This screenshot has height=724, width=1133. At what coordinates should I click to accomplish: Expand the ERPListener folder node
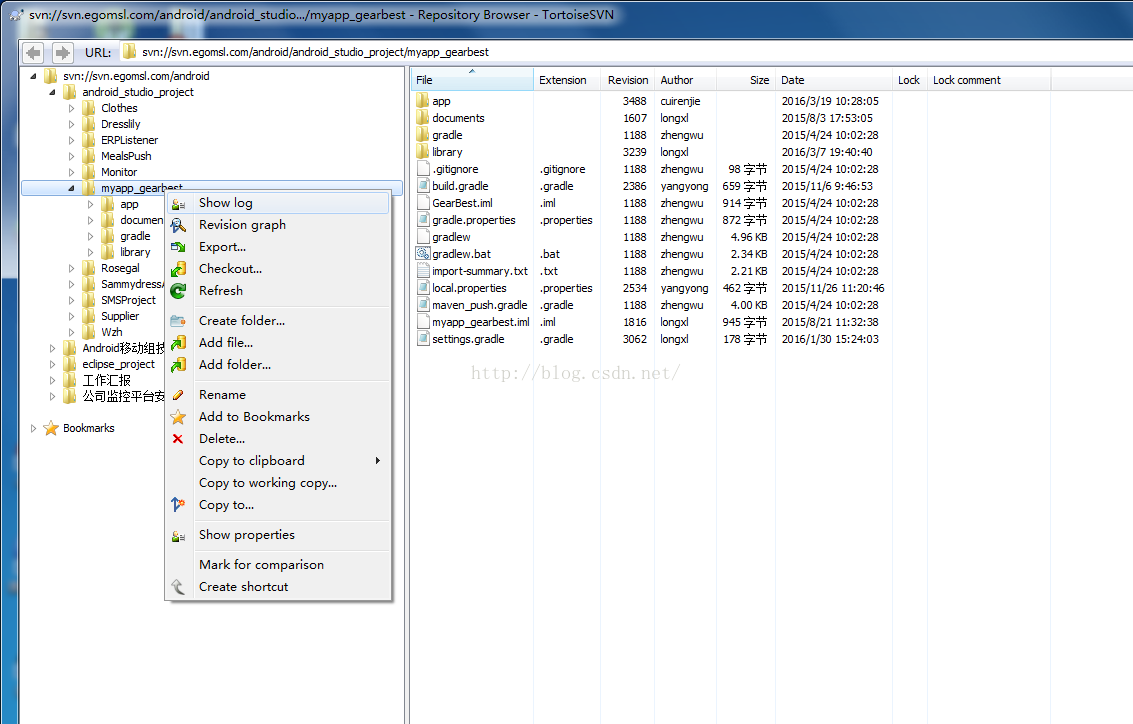(72, 140)
